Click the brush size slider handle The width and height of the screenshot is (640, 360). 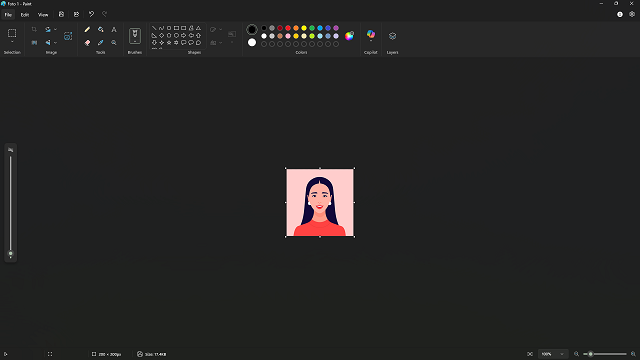pyautogui.click(x=11, y=253)
